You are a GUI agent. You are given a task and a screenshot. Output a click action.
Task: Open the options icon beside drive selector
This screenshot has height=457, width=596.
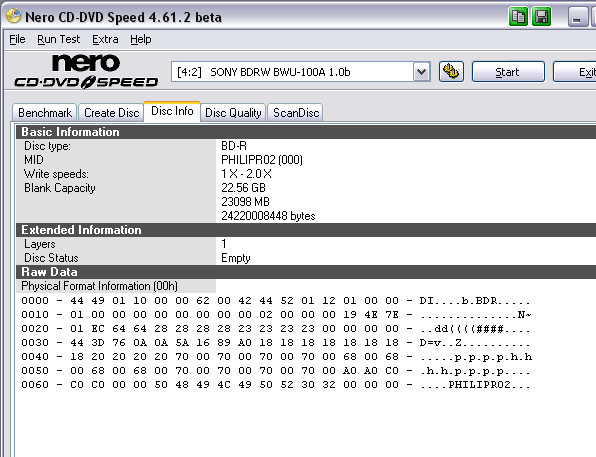pyautogui.click(x=451, y=71)
